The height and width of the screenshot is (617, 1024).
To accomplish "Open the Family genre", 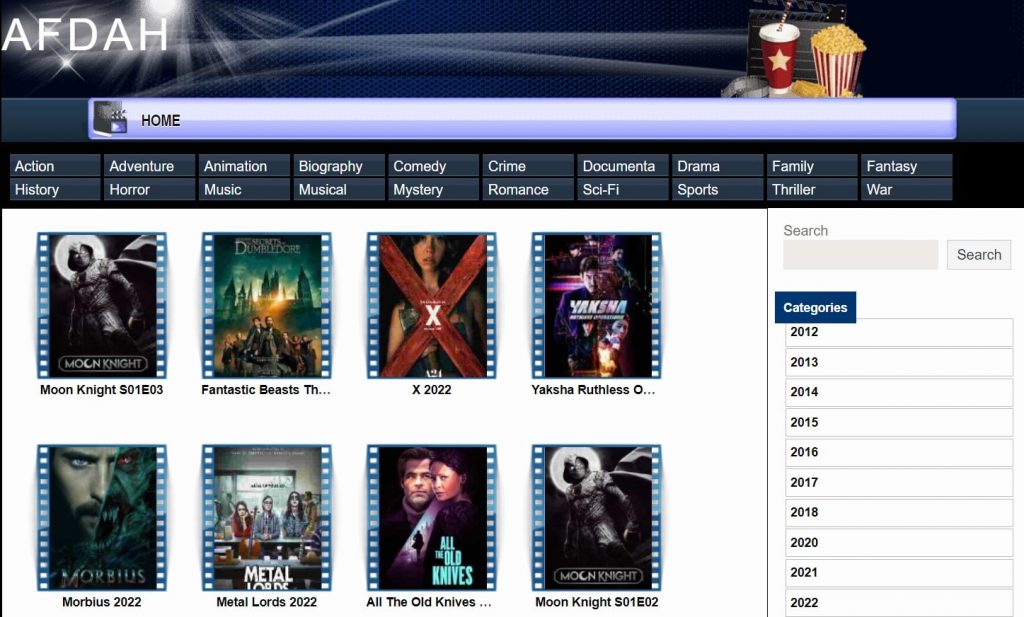I will coord(812,166).
